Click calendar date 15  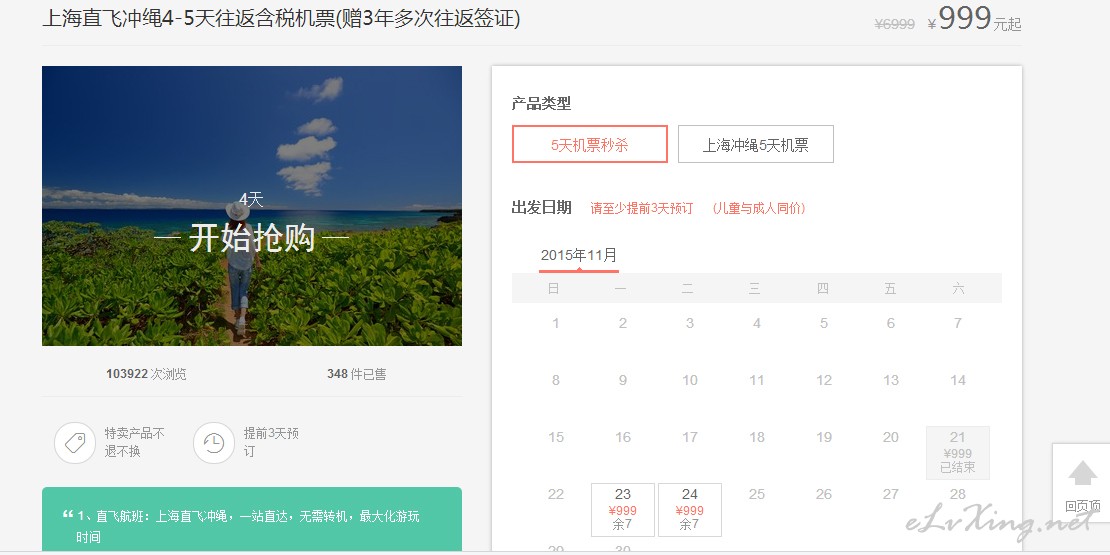pyautogui.click(x=556, y=437)
